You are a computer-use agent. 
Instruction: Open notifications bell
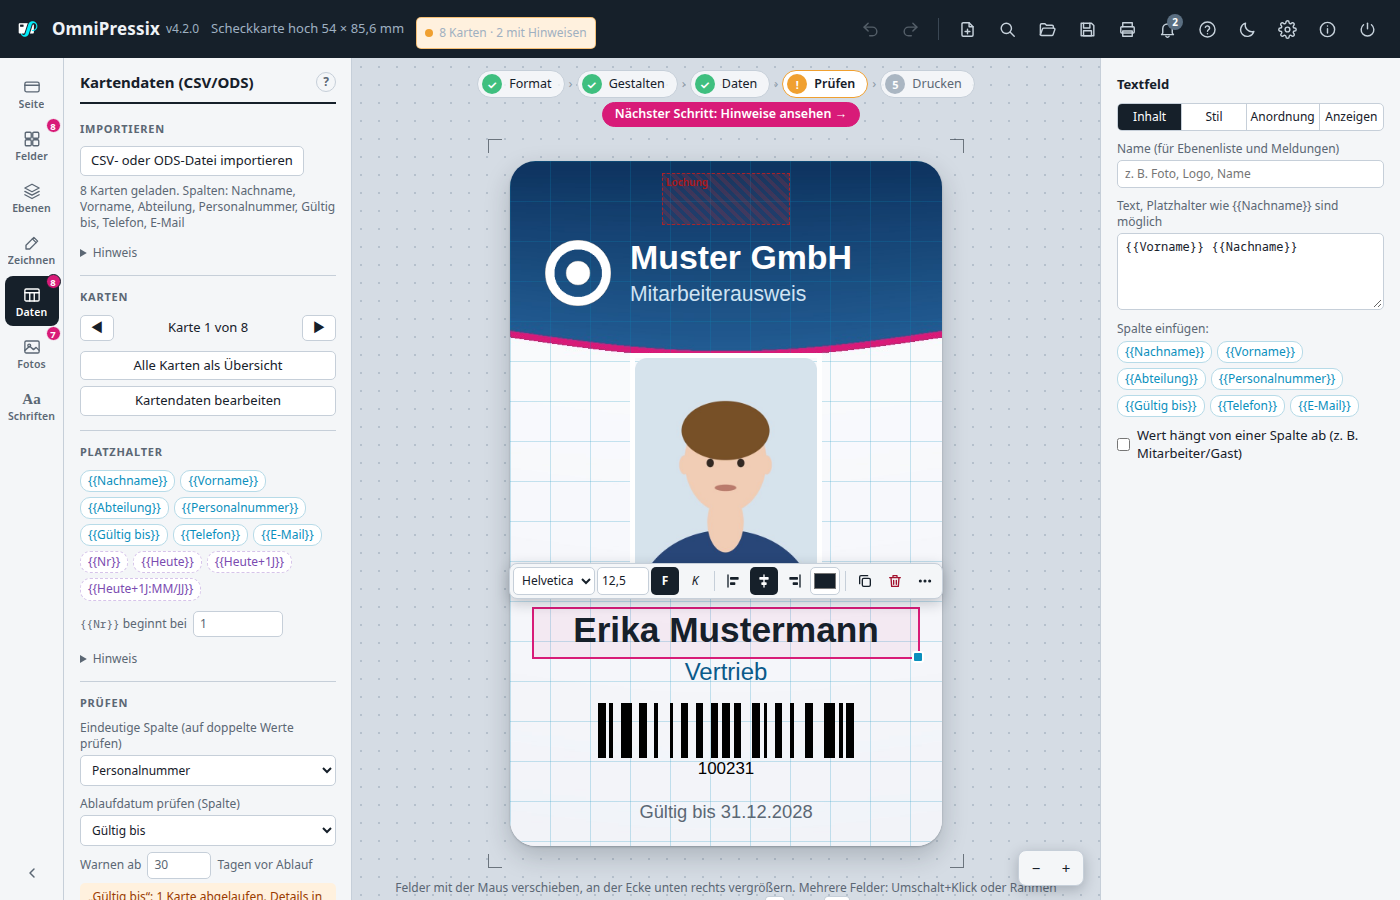1167,30
